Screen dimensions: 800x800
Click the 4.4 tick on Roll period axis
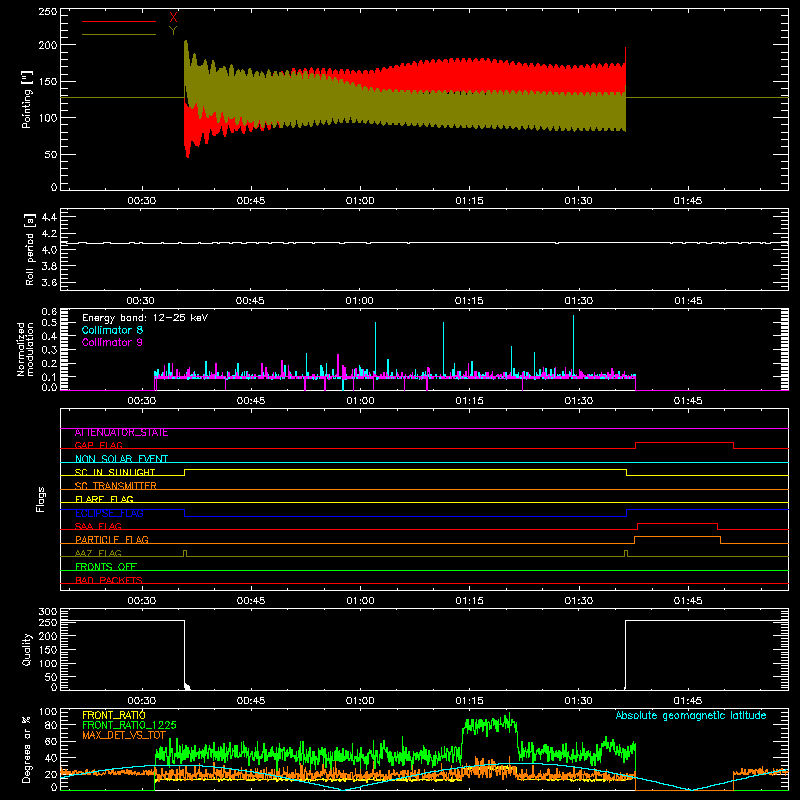[49, 217]
